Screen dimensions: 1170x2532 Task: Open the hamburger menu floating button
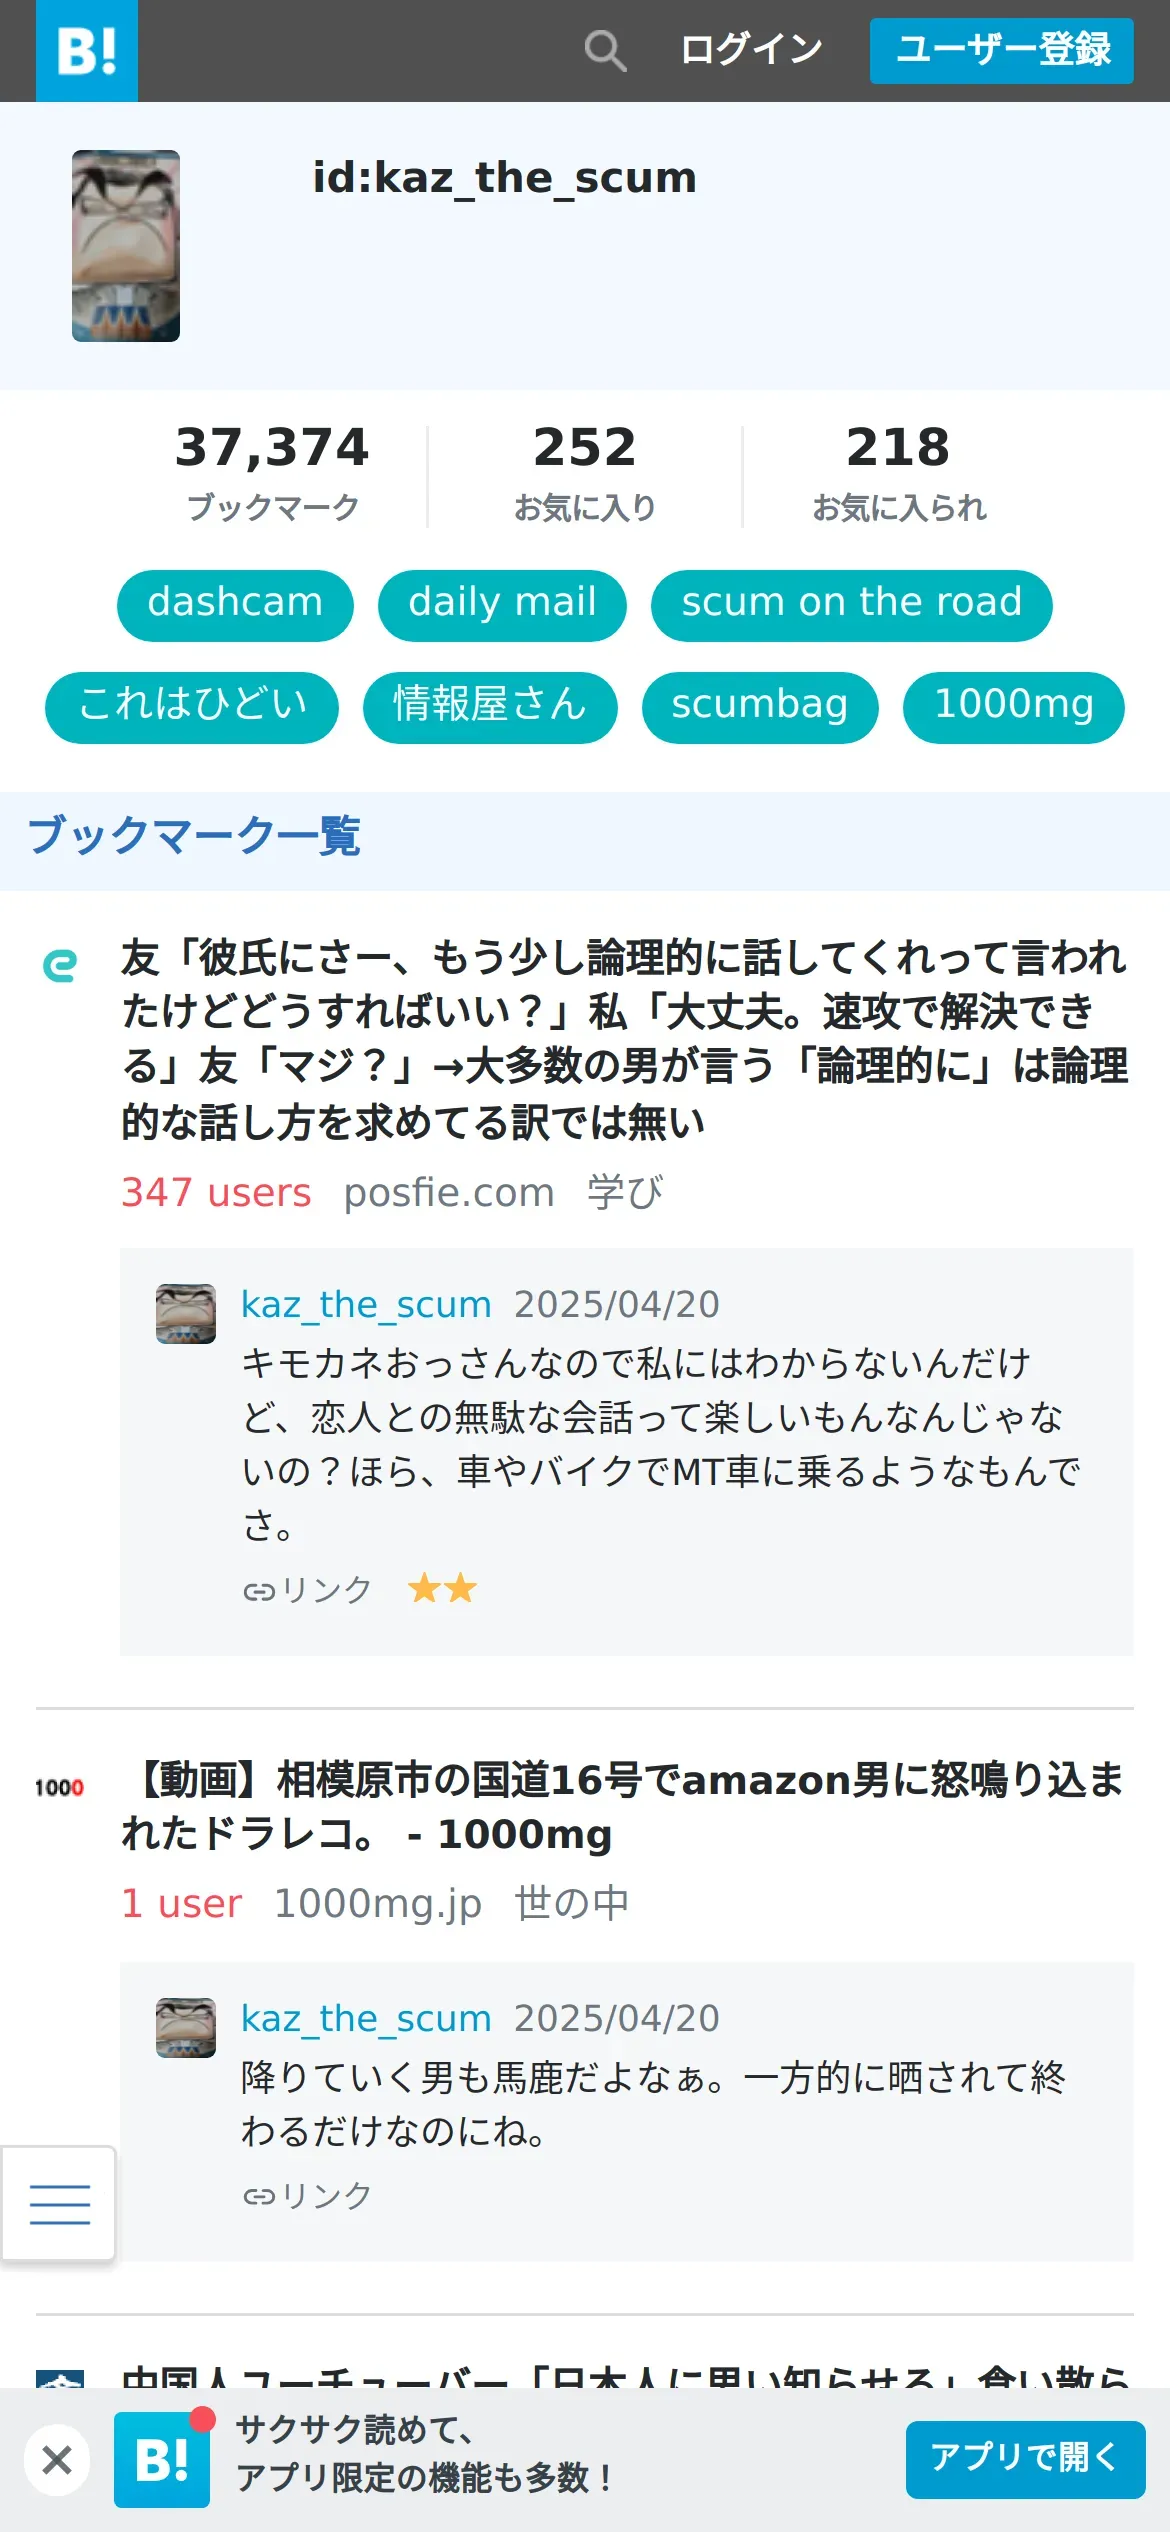[59, 2203]
